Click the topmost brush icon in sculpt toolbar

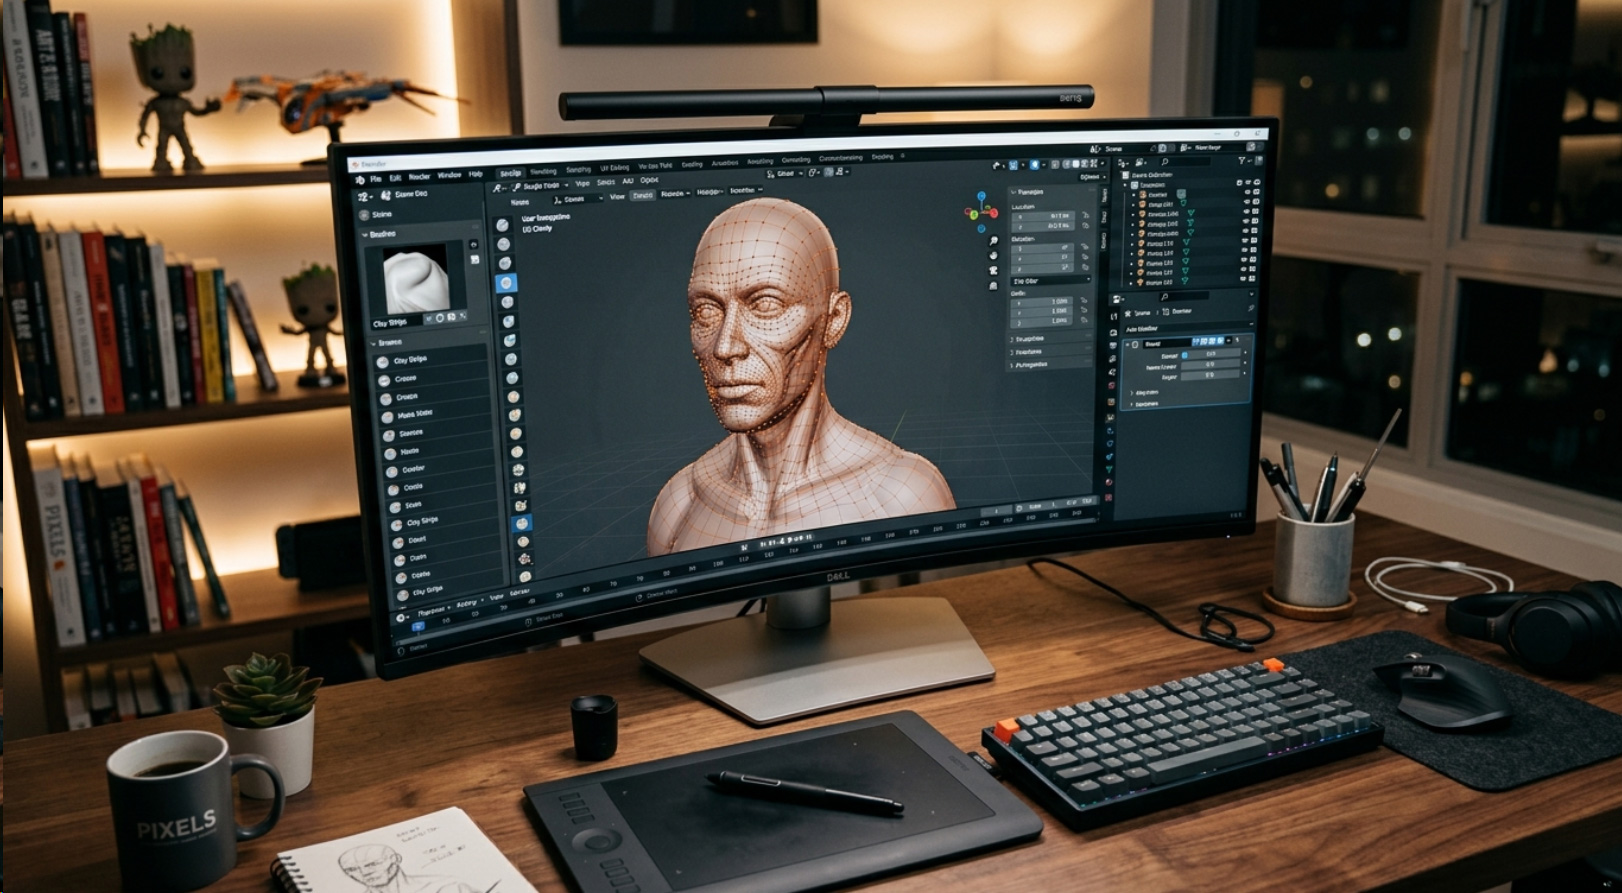click(x=502, y=225)
